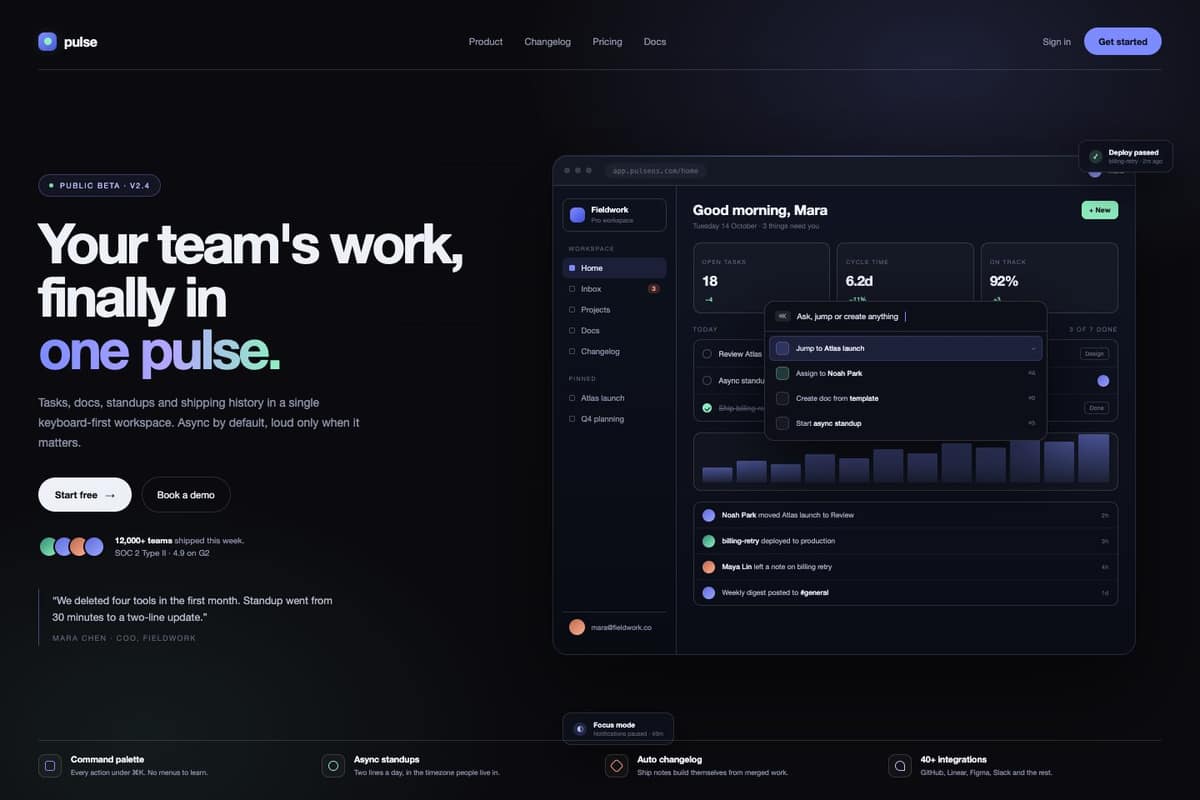Check the Review Atlas task circle
Image resolution: width=1200 pixels, height=800 pixels.
(707, 354)
